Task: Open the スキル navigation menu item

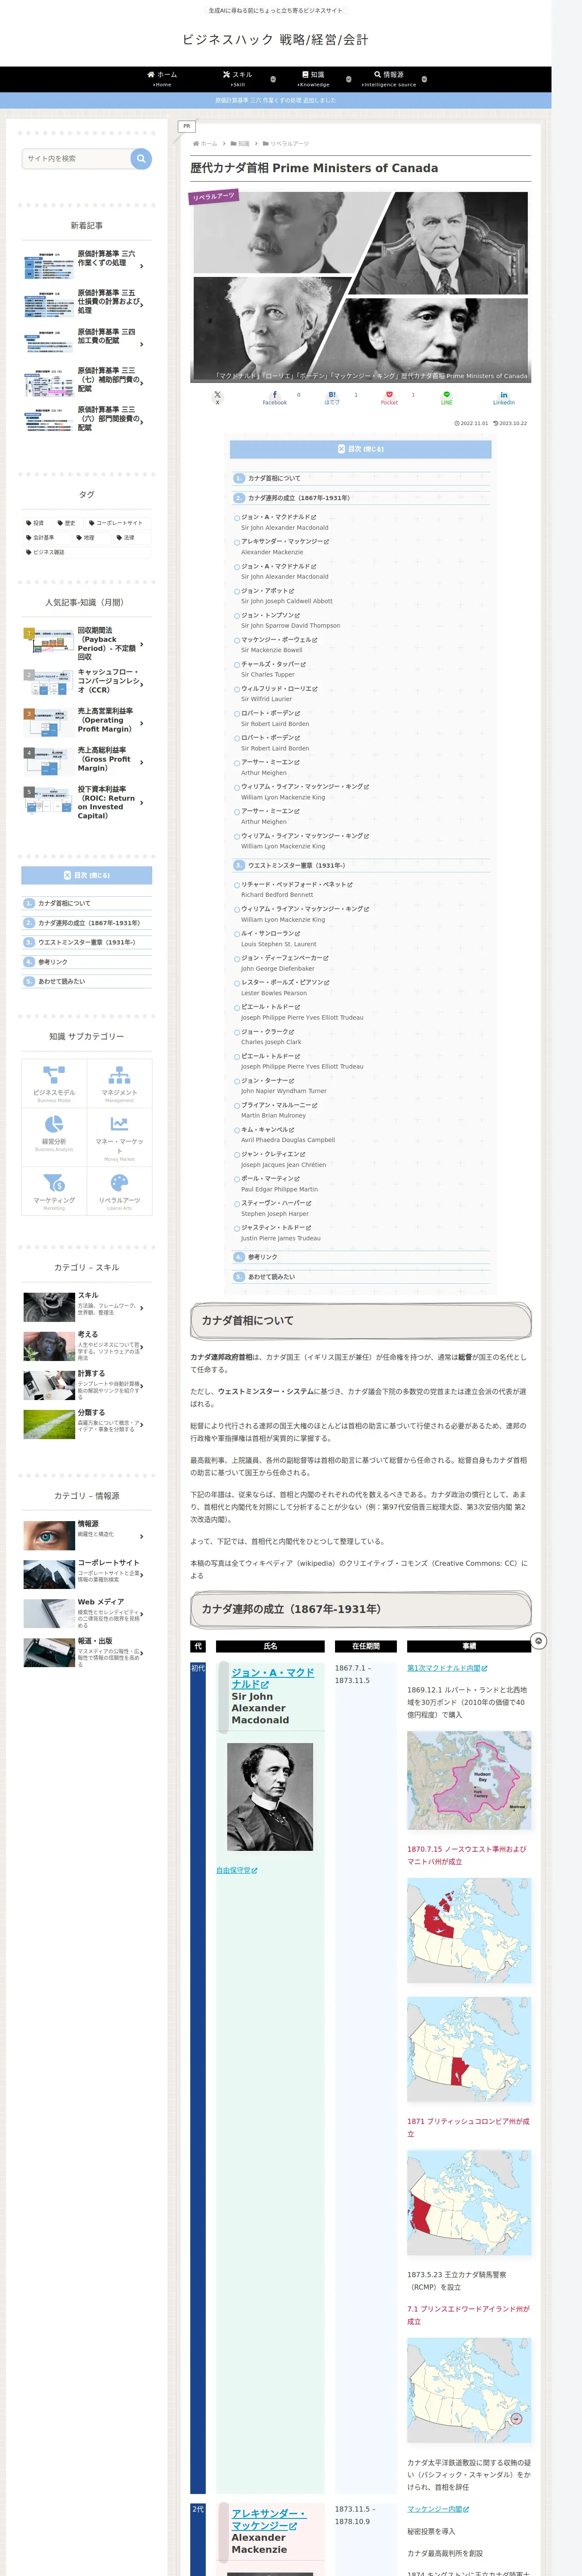Action: pyautogui.click(x=238, y=79)
